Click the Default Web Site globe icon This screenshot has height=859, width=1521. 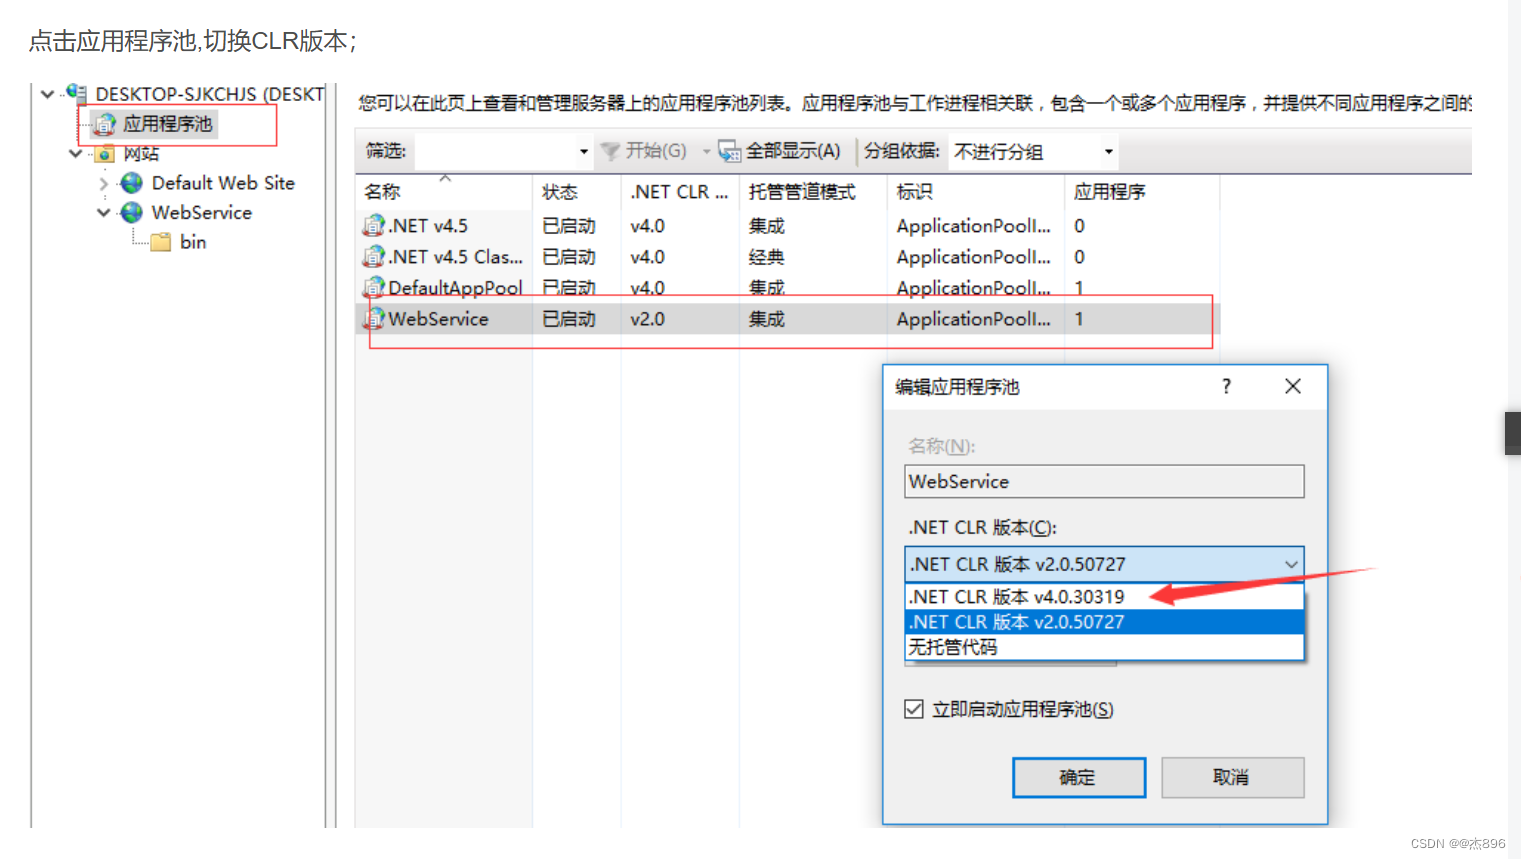pos(131,182)
